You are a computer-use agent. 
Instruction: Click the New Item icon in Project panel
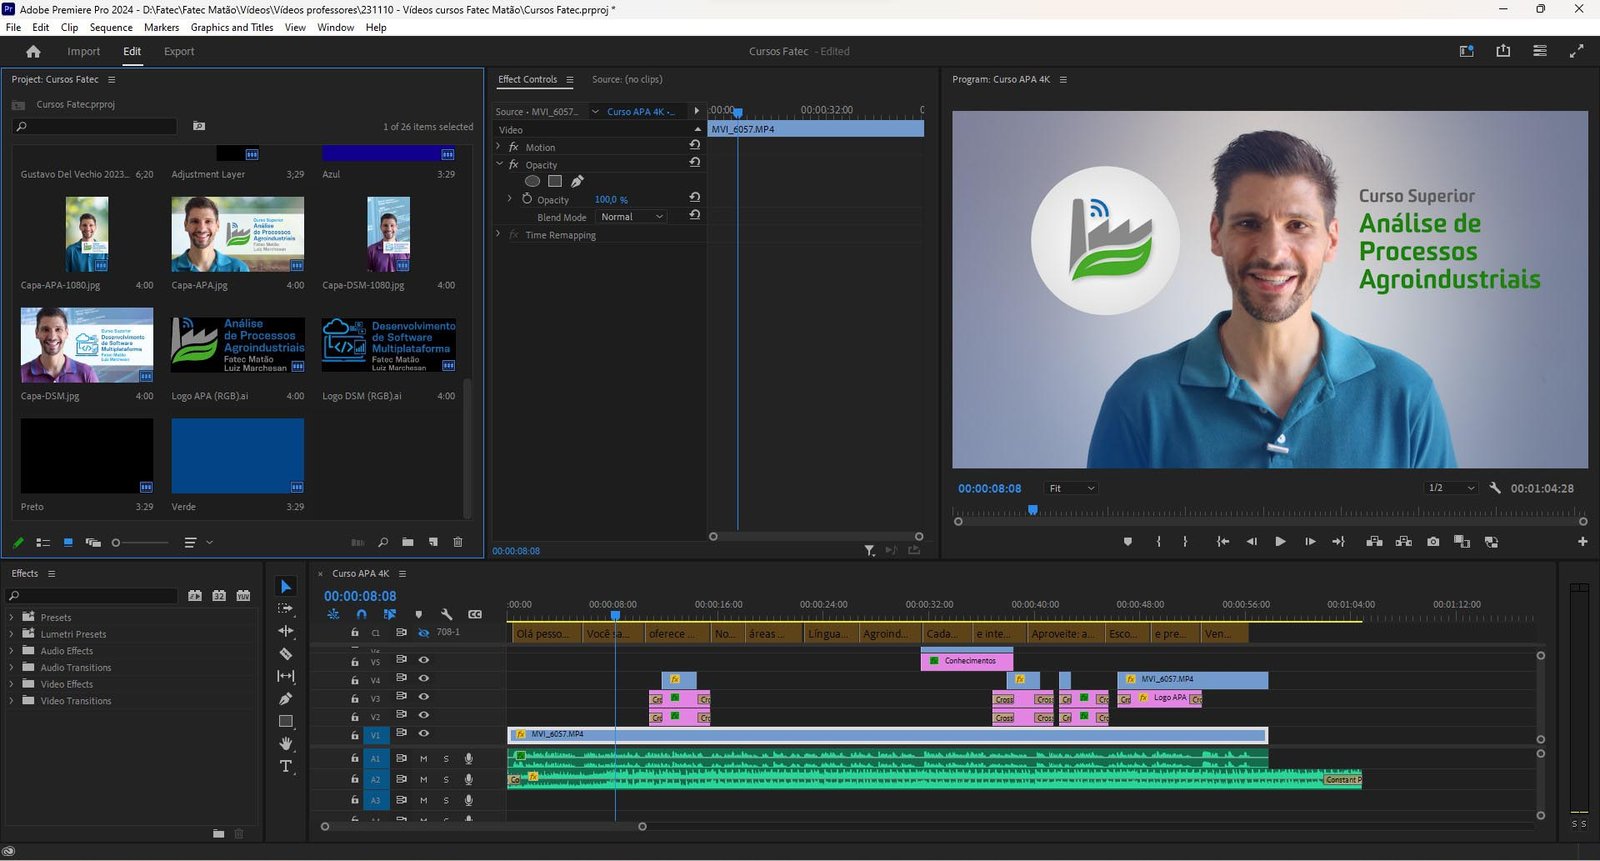coord(433,542)
